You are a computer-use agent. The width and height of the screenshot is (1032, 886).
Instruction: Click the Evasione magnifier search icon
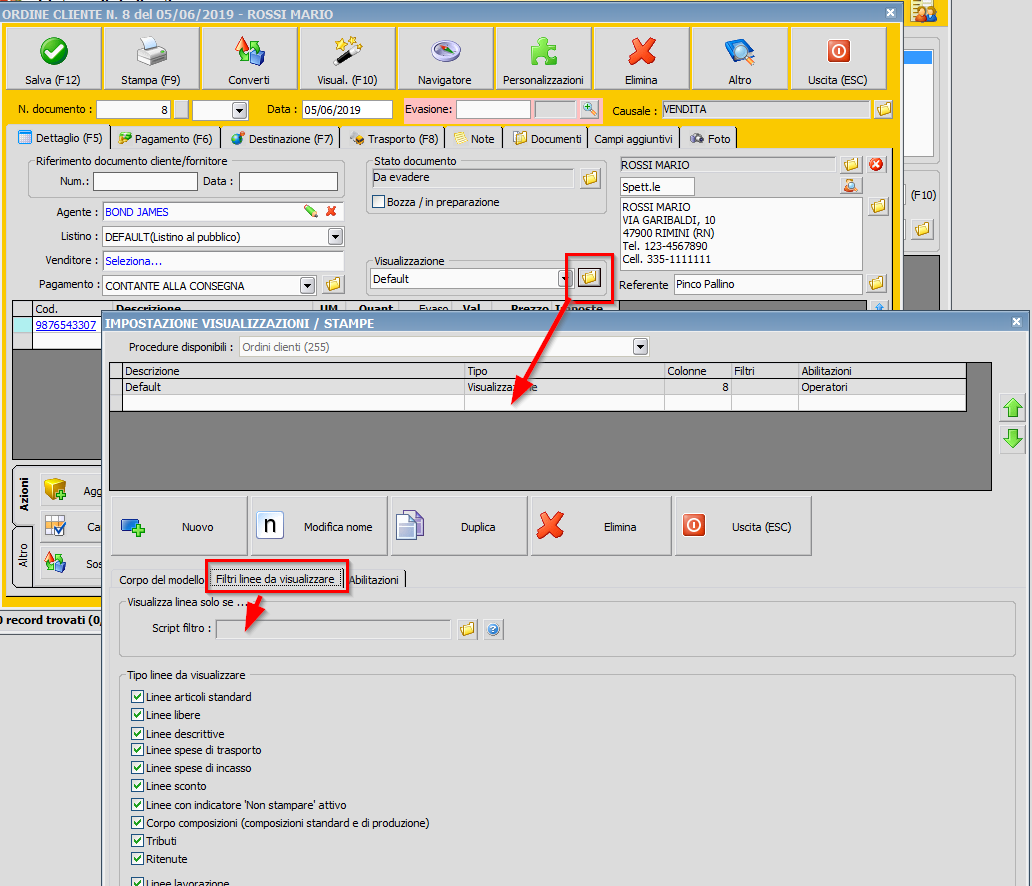point(589,109)
